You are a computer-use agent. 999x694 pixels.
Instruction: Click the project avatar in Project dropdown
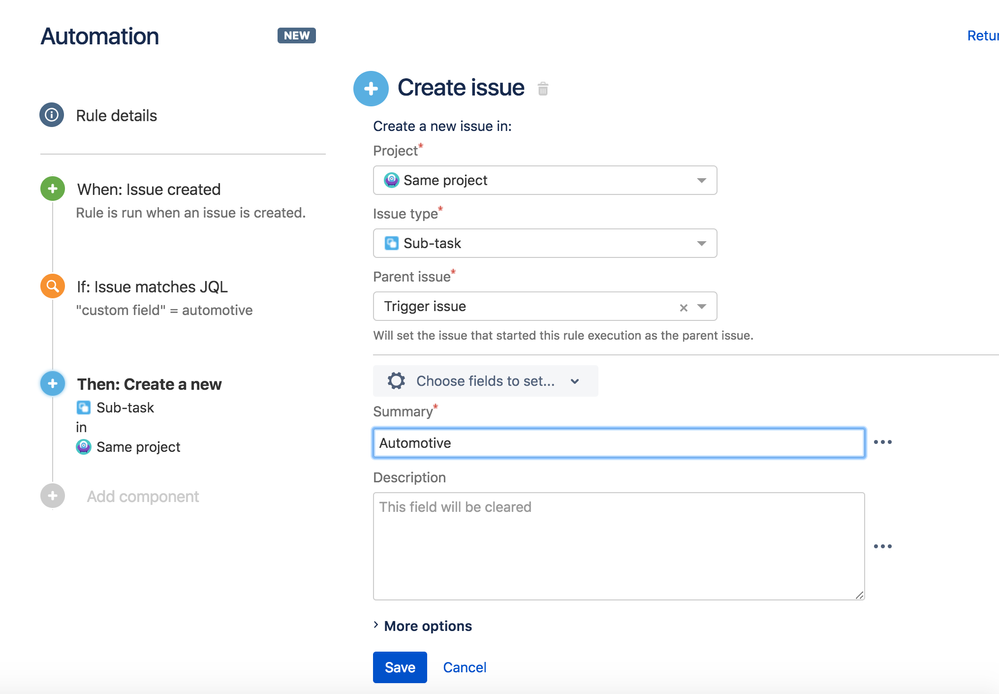tap(391, 180)
